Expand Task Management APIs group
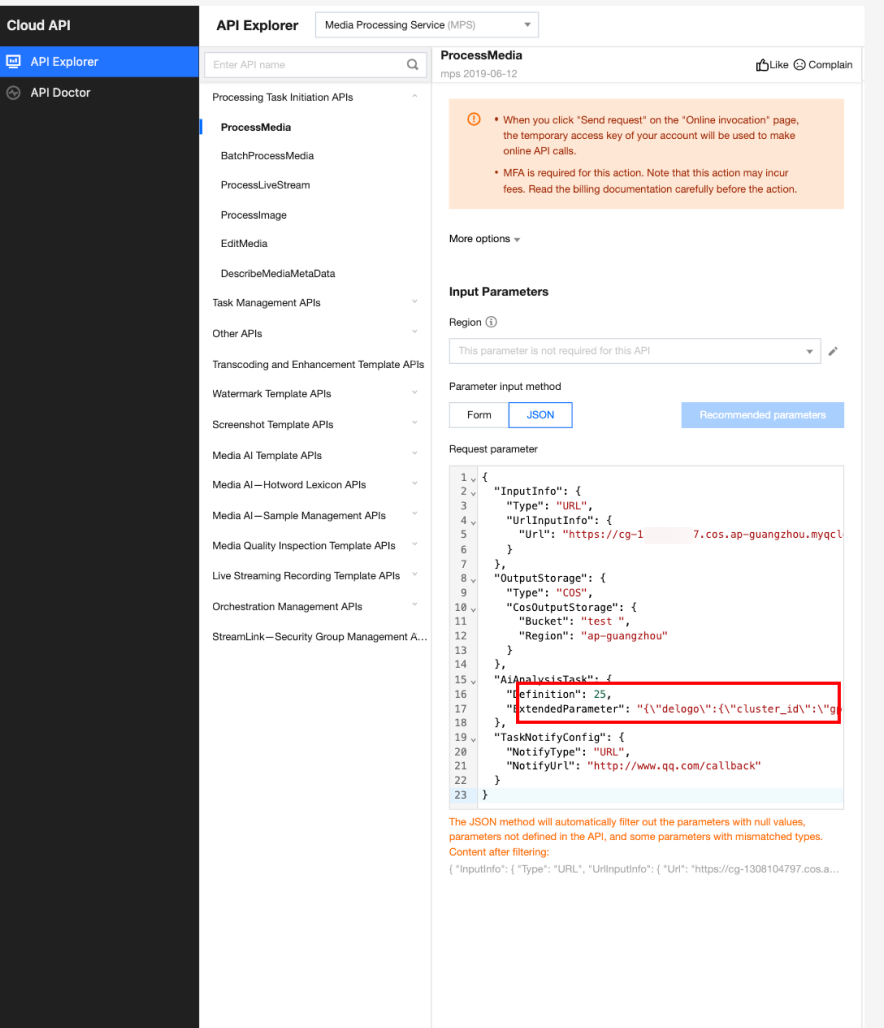884x1028 pixels. [315, 302]
